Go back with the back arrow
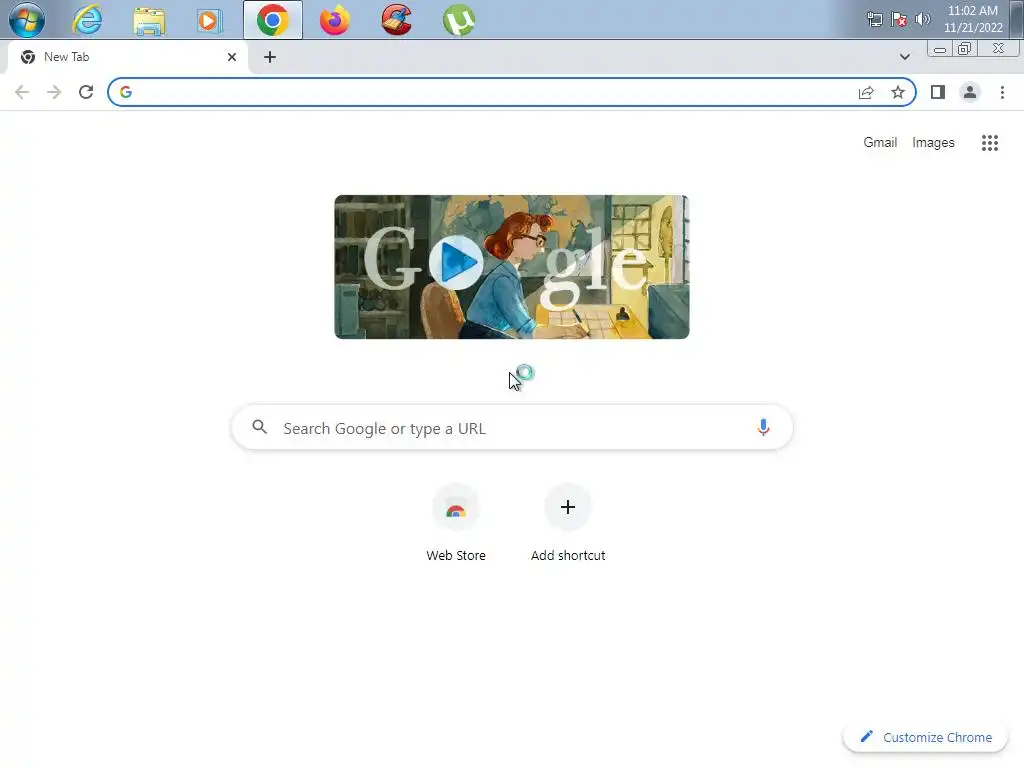 point(22,92)
